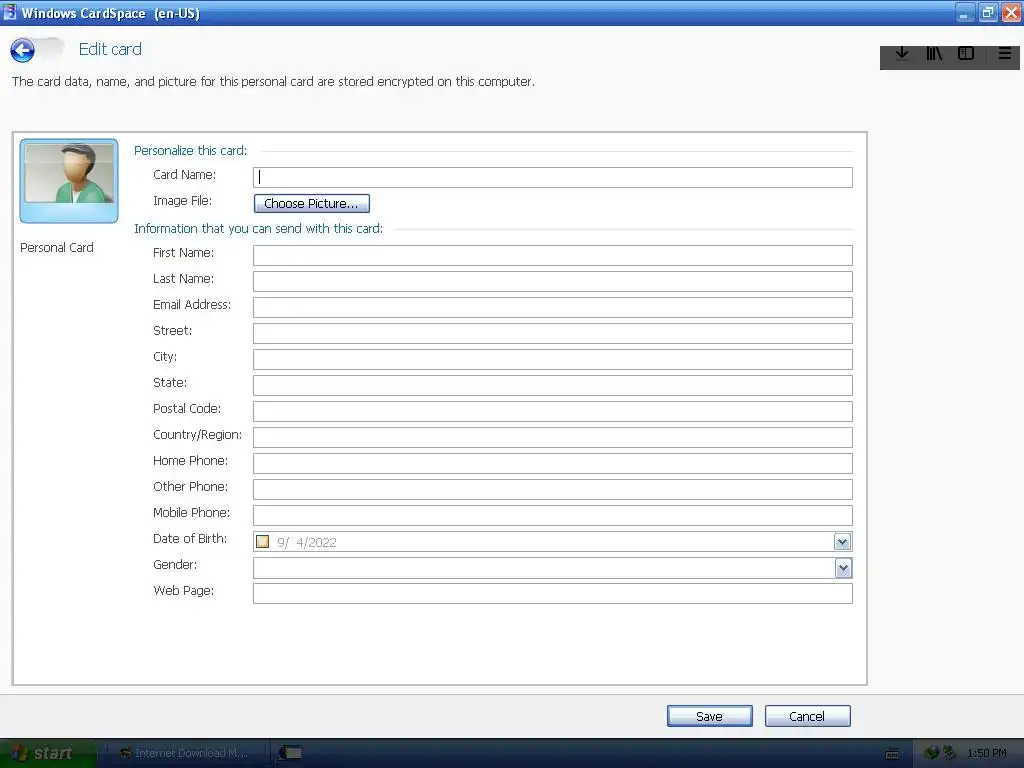Click the Other Phone field
This screenshot has height=768, width=1024.
(552, 489)
